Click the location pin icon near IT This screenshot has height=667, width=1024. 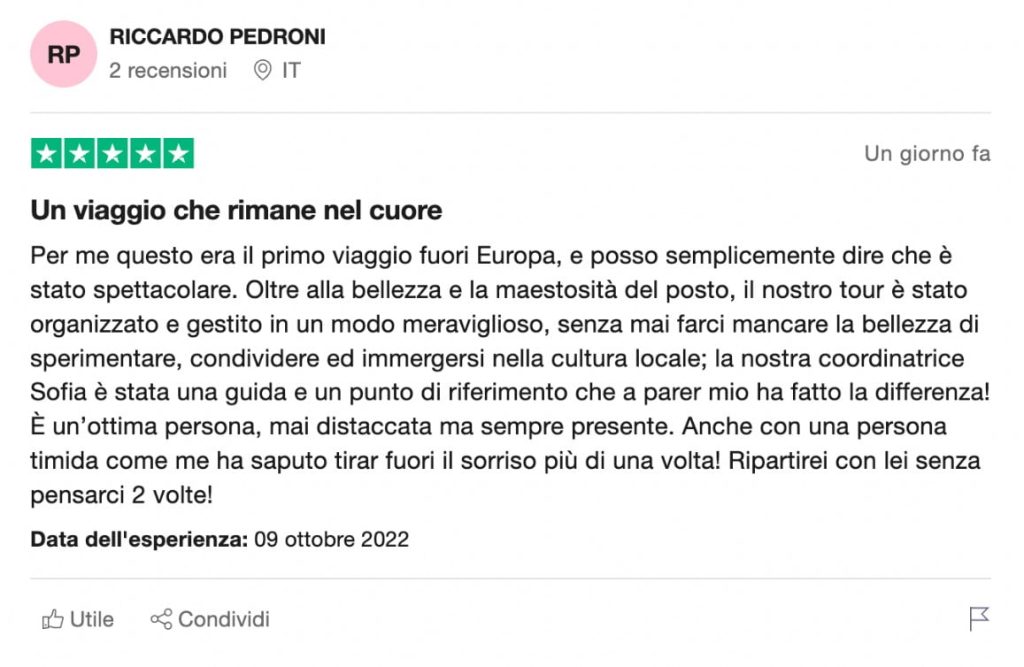pos(263,71)
